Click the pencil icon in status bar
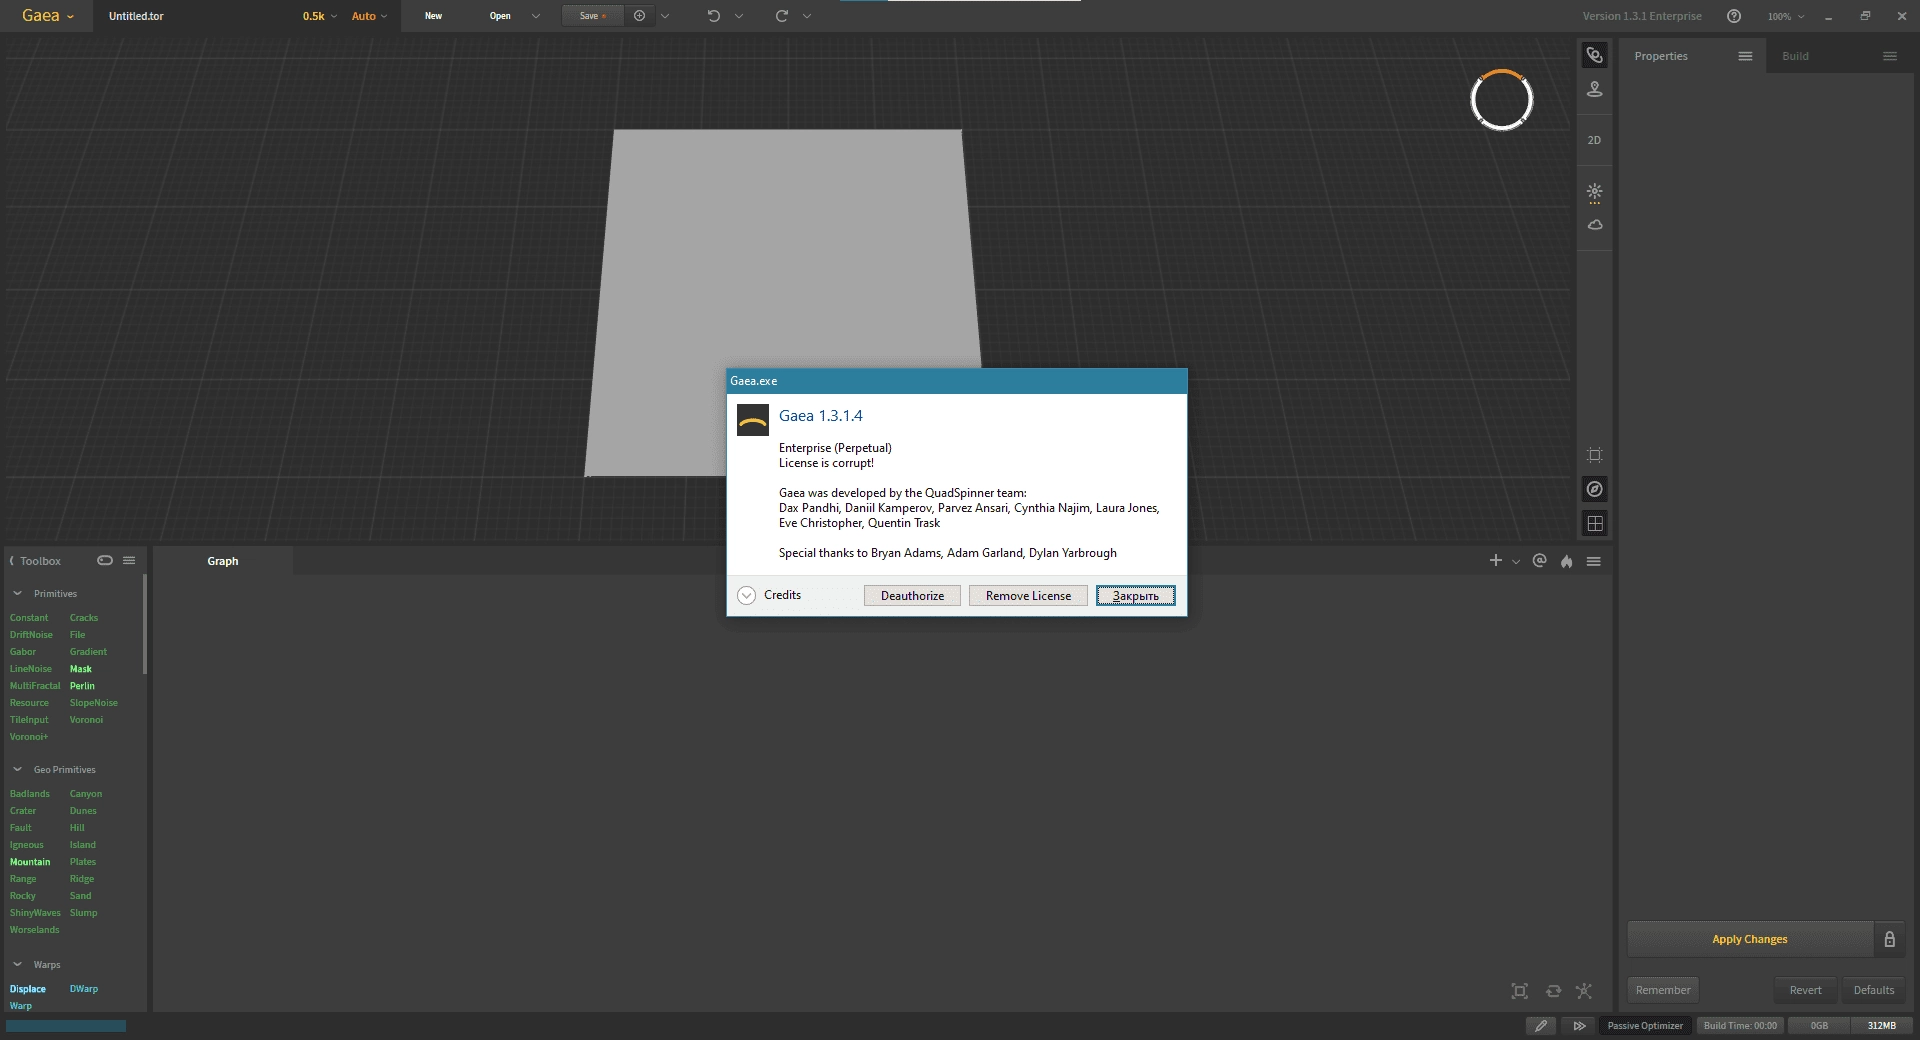 1541,1025
